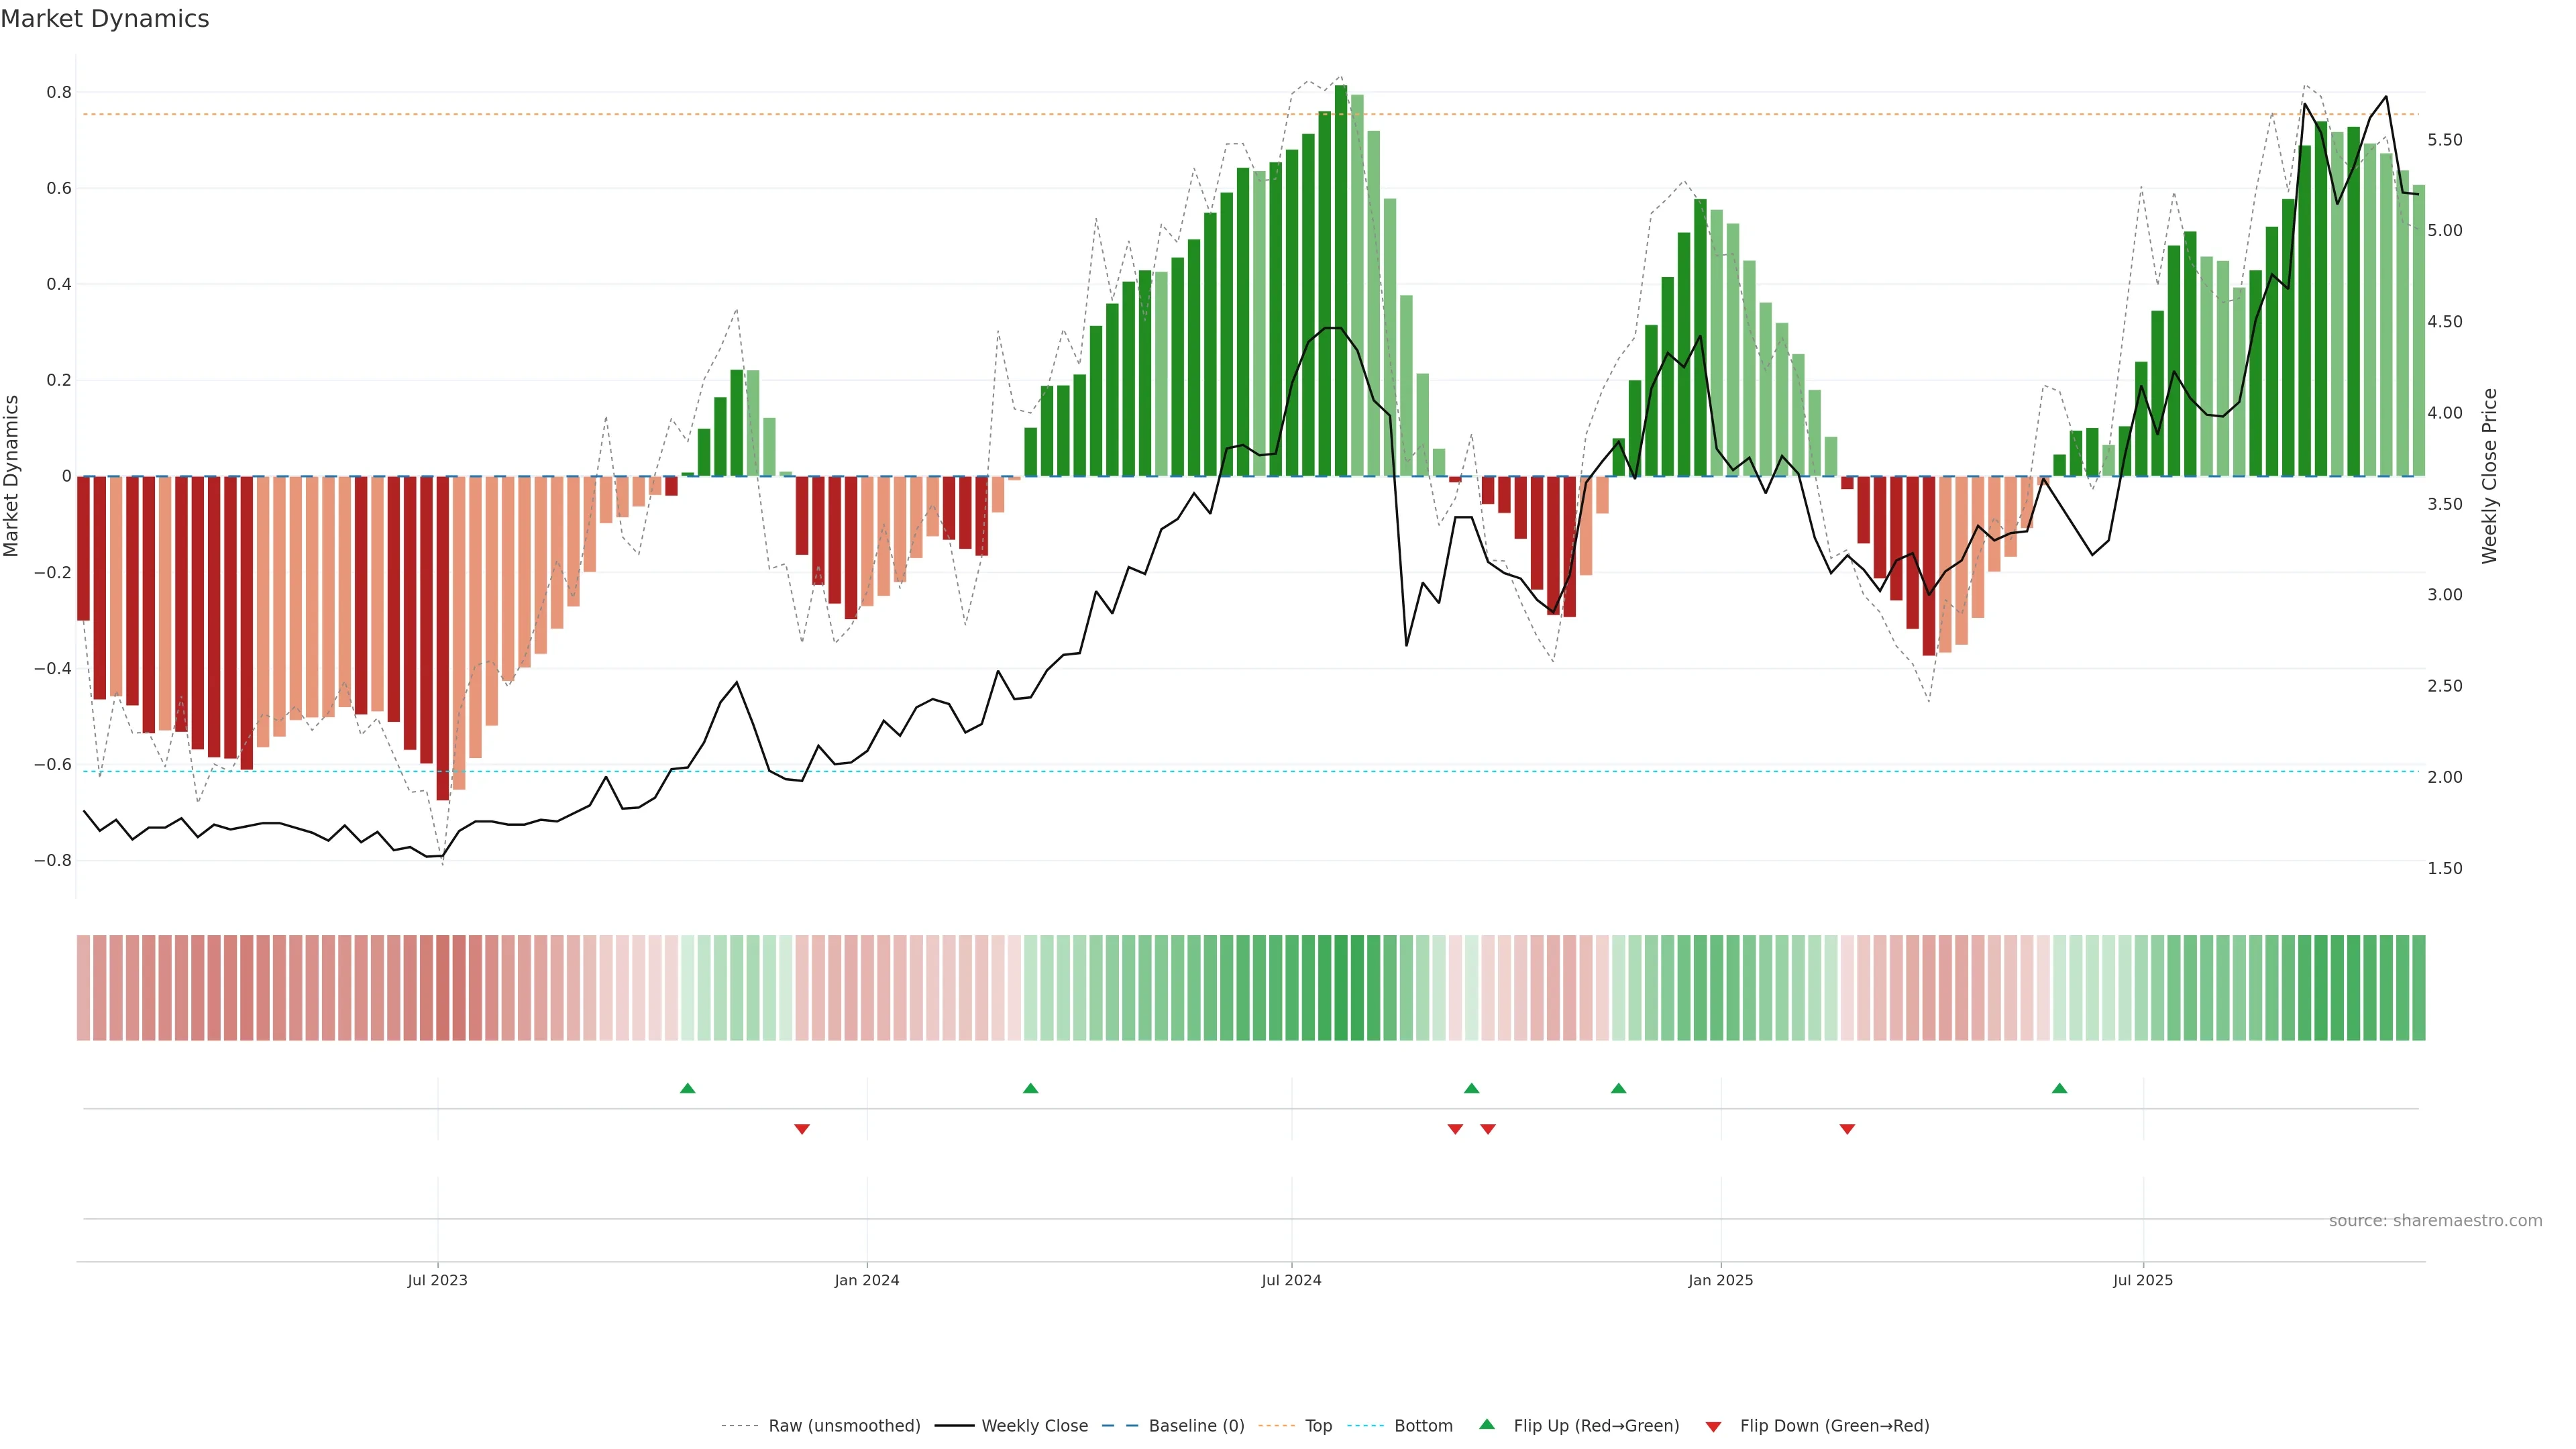
Task: Click the green flip-up marker near November 2024
Action: [1618, 1088]
